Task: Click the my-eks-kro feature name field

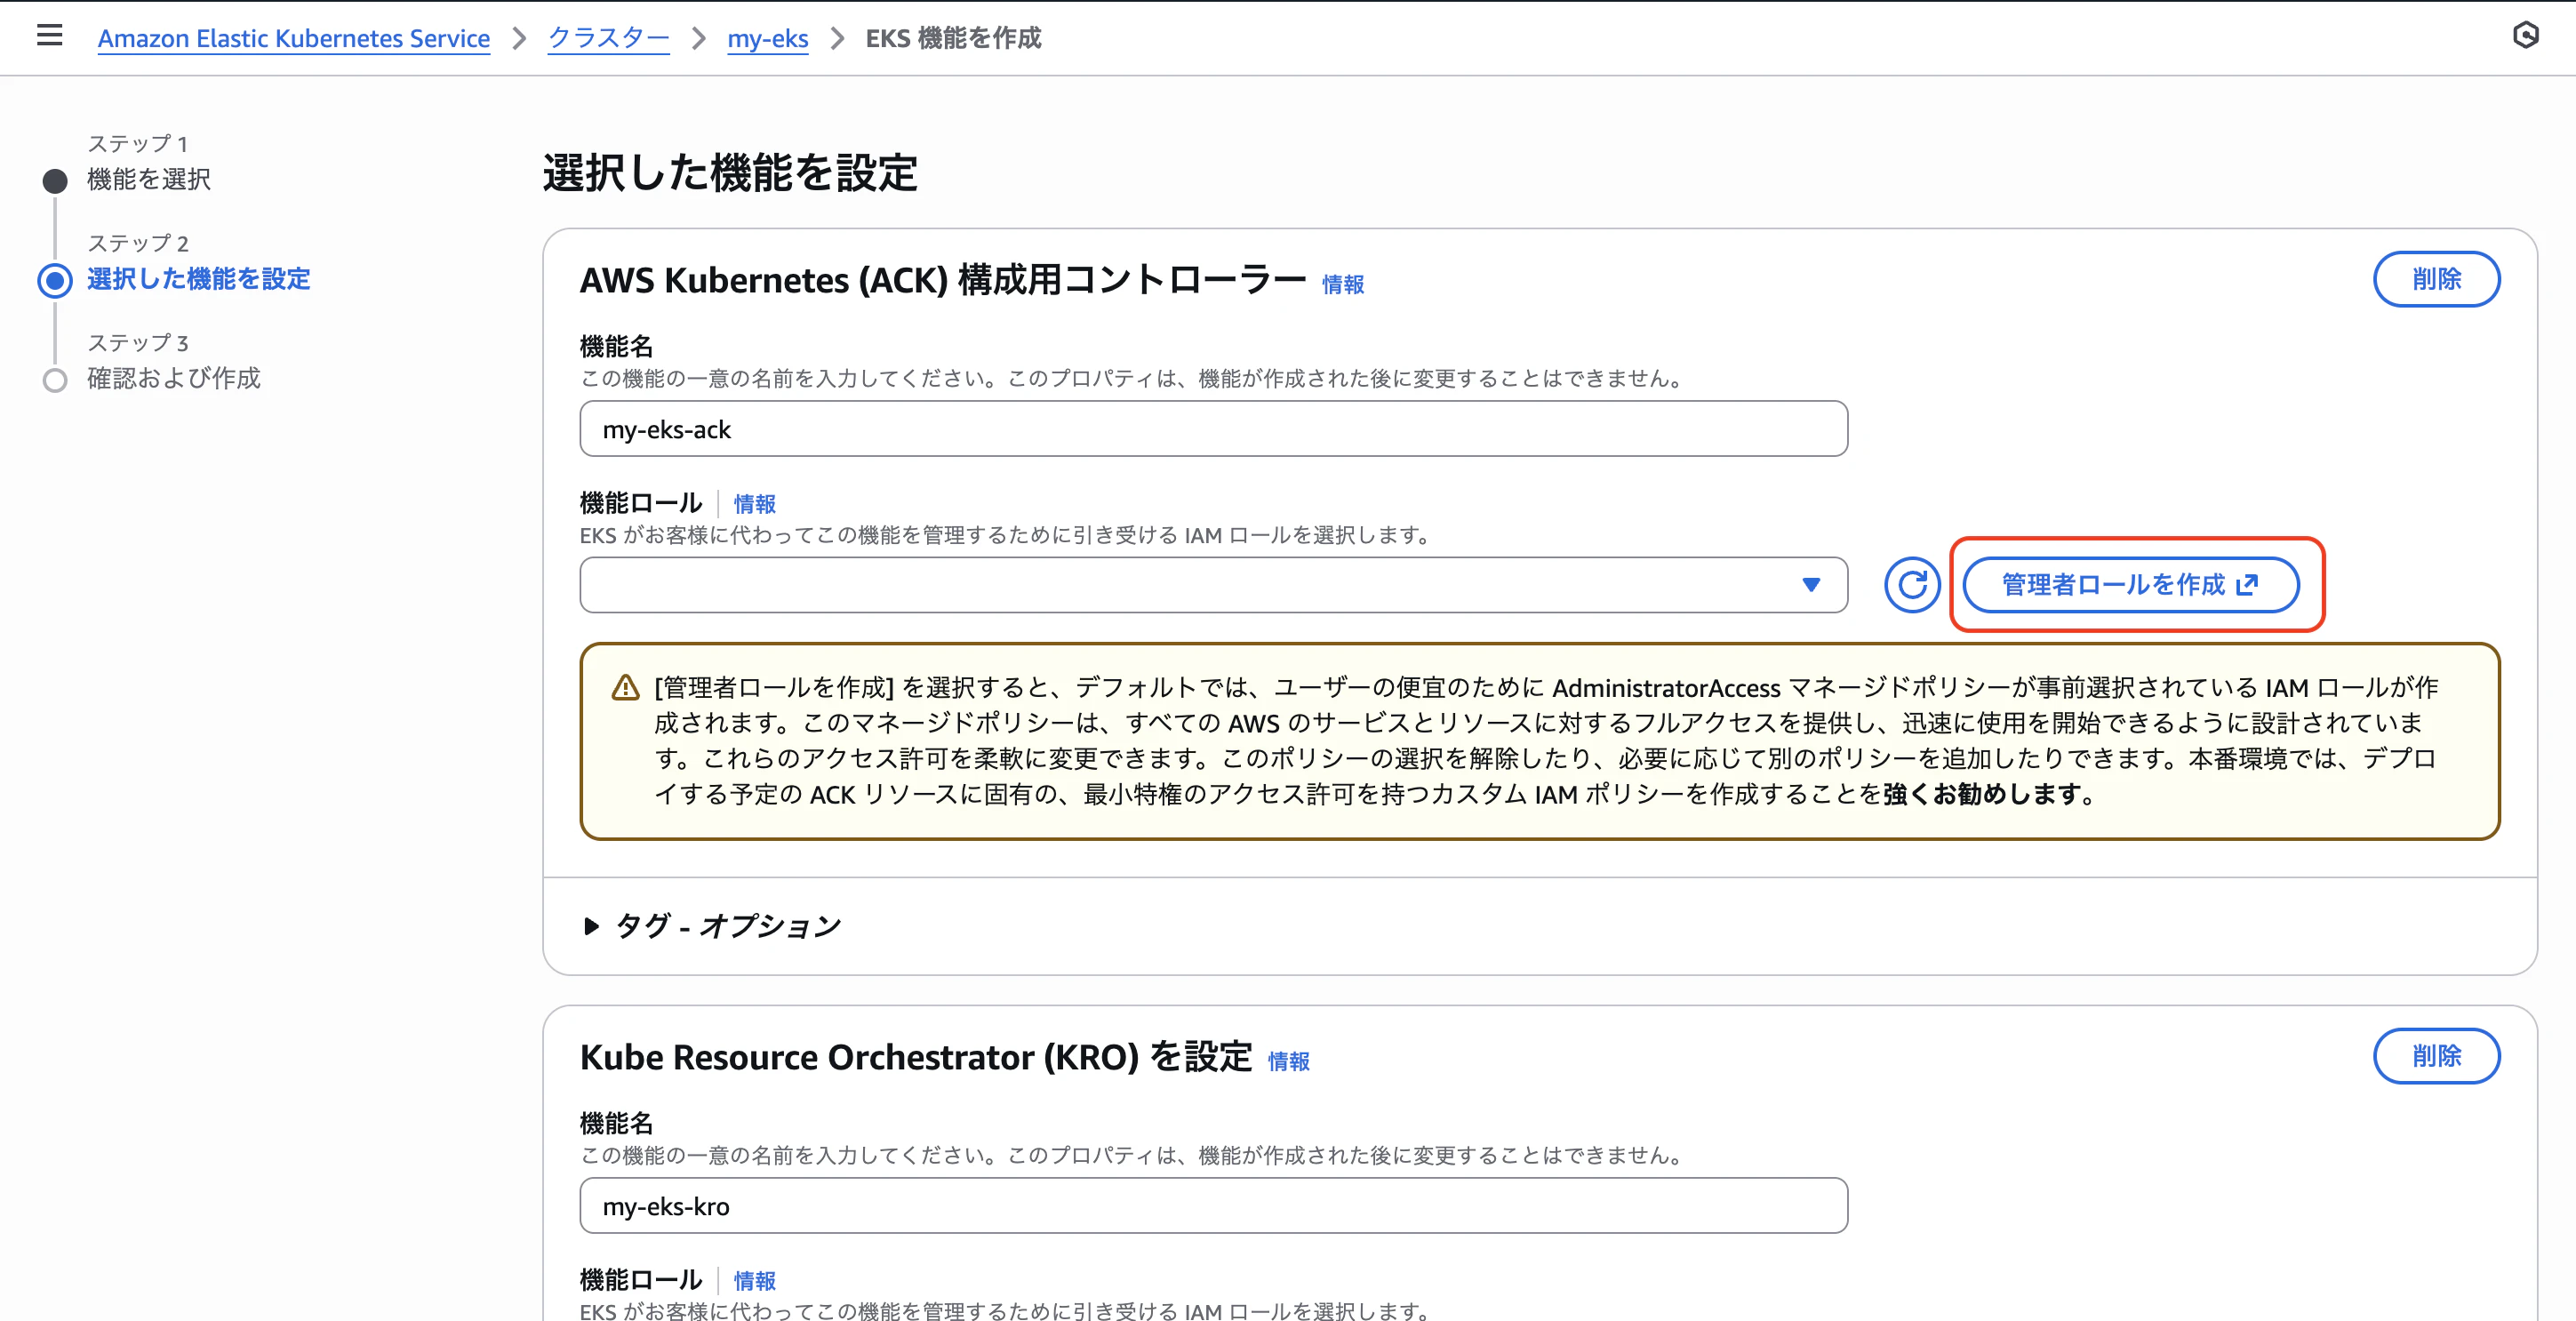Action: (x=1213, y=1206)
